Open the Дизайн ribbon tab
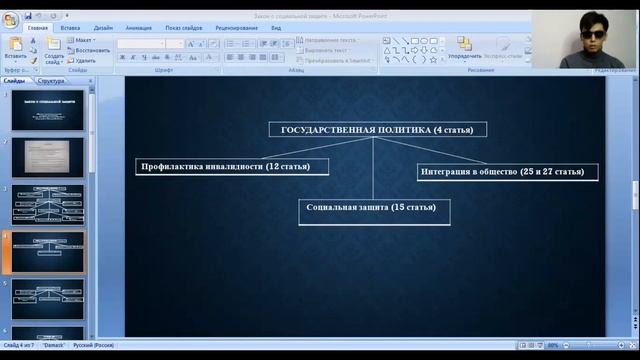This screenshot has height=360, width=640. (103, 28)
